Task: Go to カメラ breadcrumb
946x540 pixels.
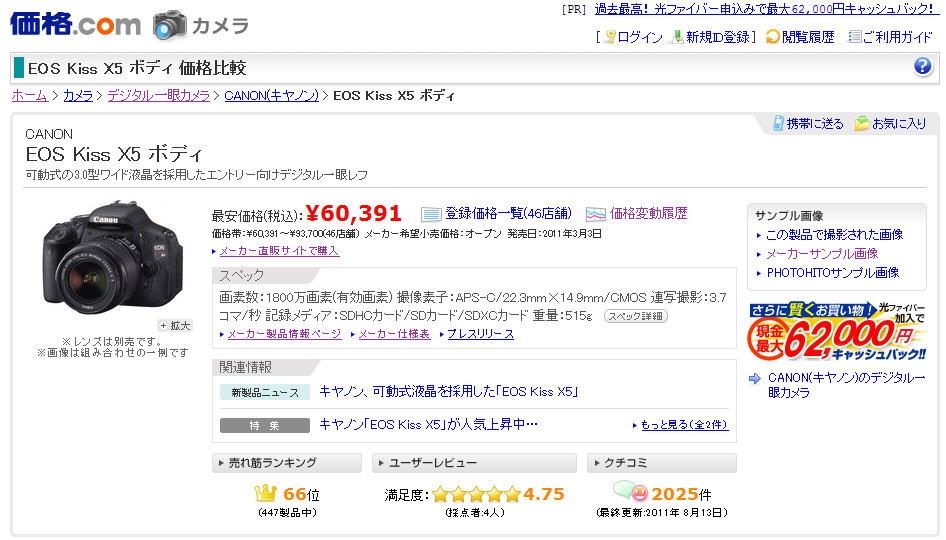Action: pyautogui.click(x=78, y=95)
